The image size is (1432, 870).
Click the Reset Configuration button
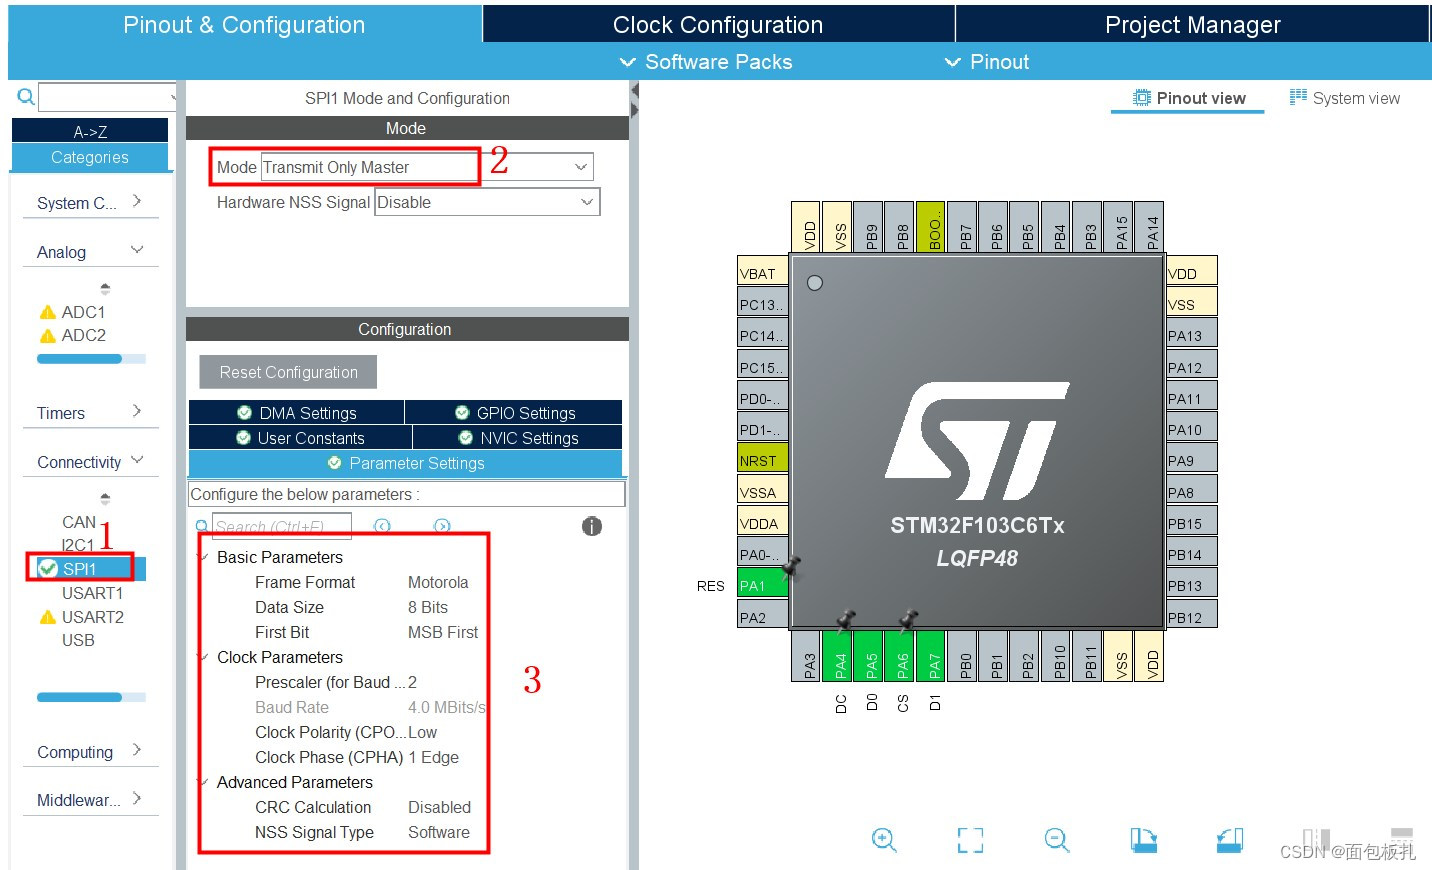(x=288, y=372)
